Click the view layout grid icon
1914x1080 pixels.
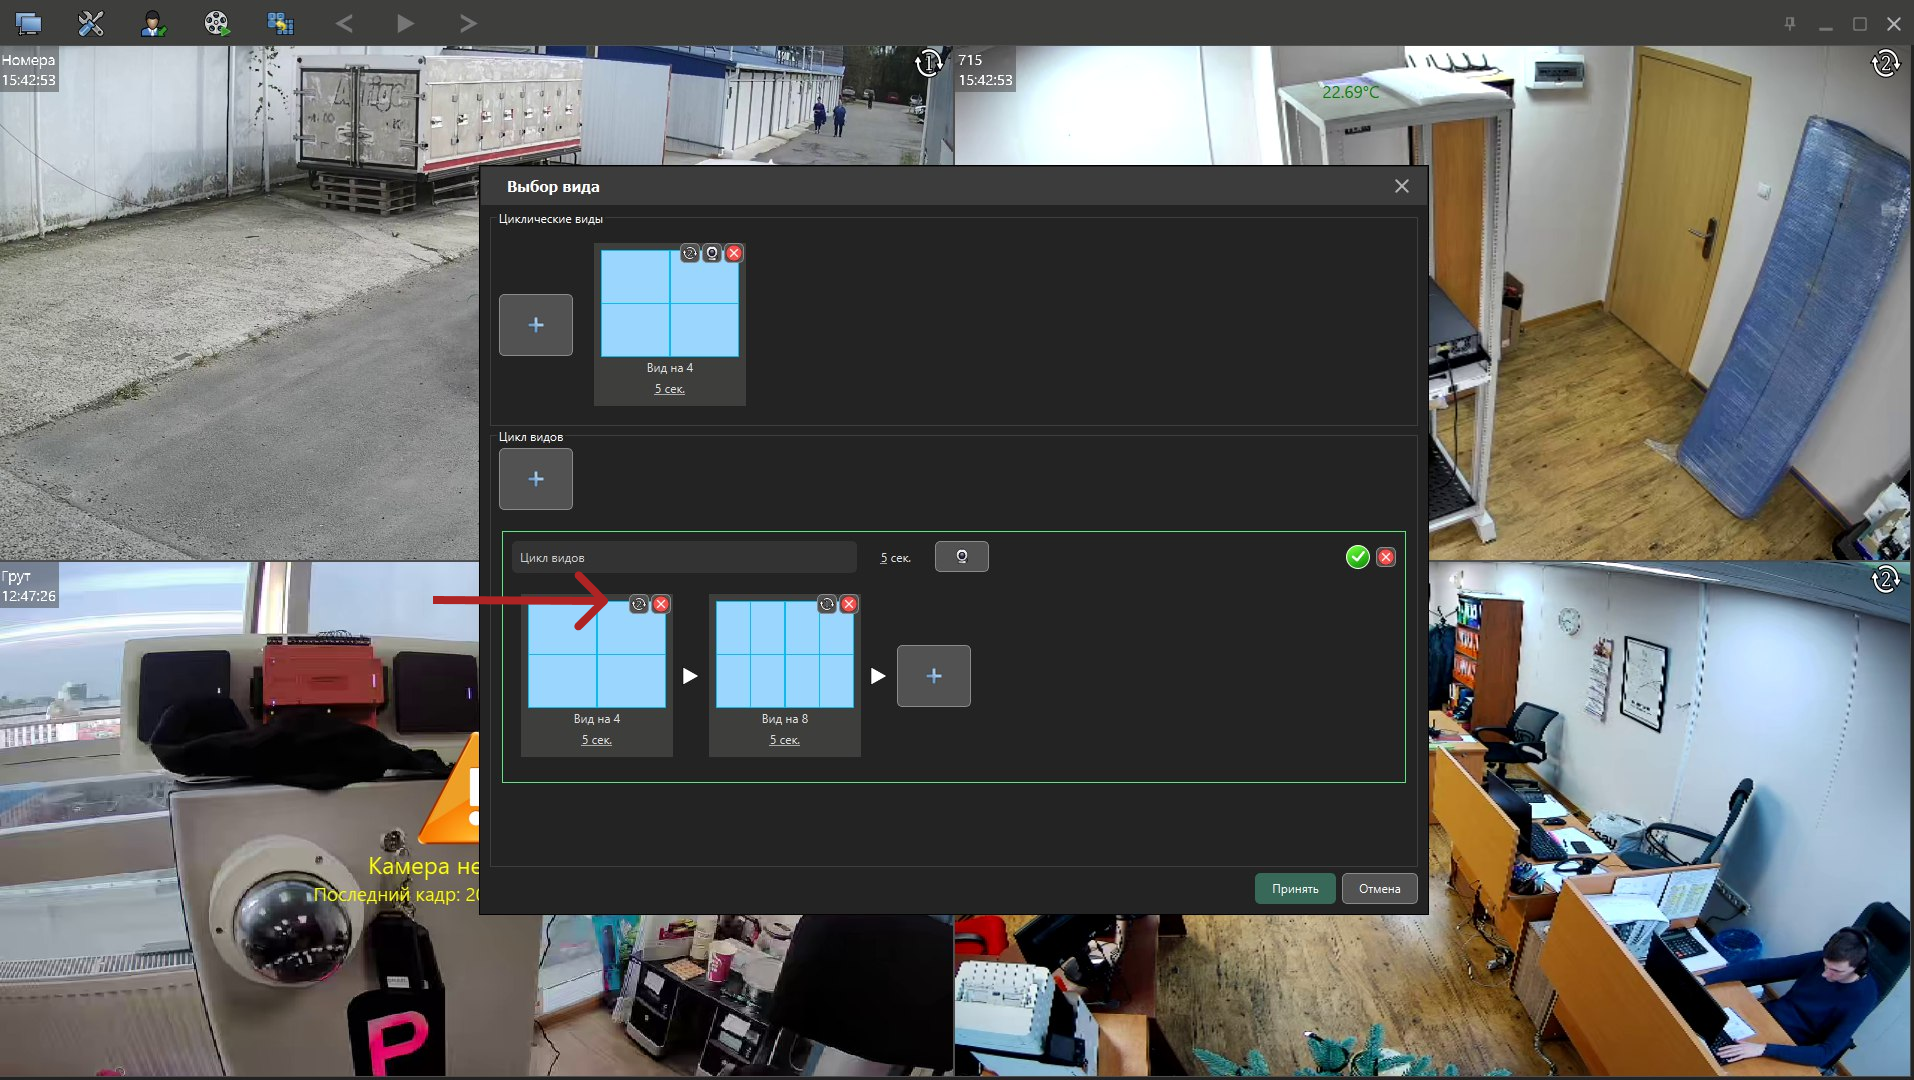click(x=280, y=23)
